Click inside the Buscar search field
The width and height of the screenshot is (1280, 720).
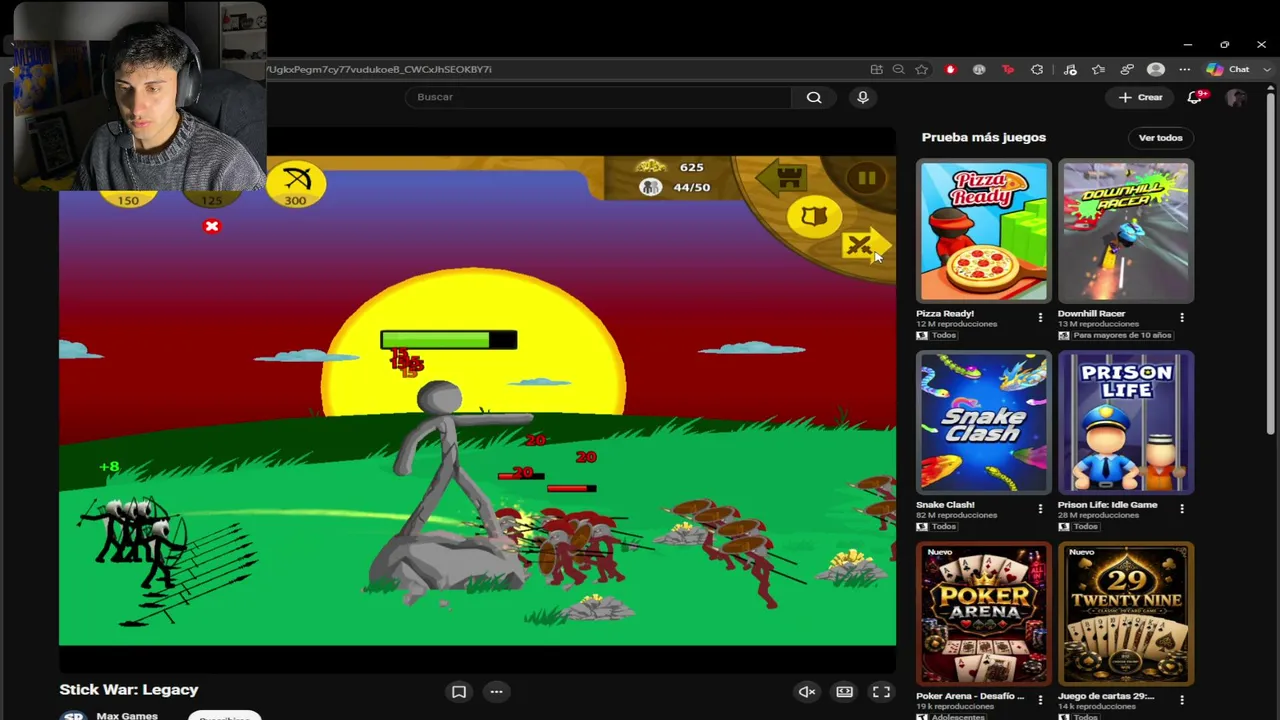coord(598,97)
